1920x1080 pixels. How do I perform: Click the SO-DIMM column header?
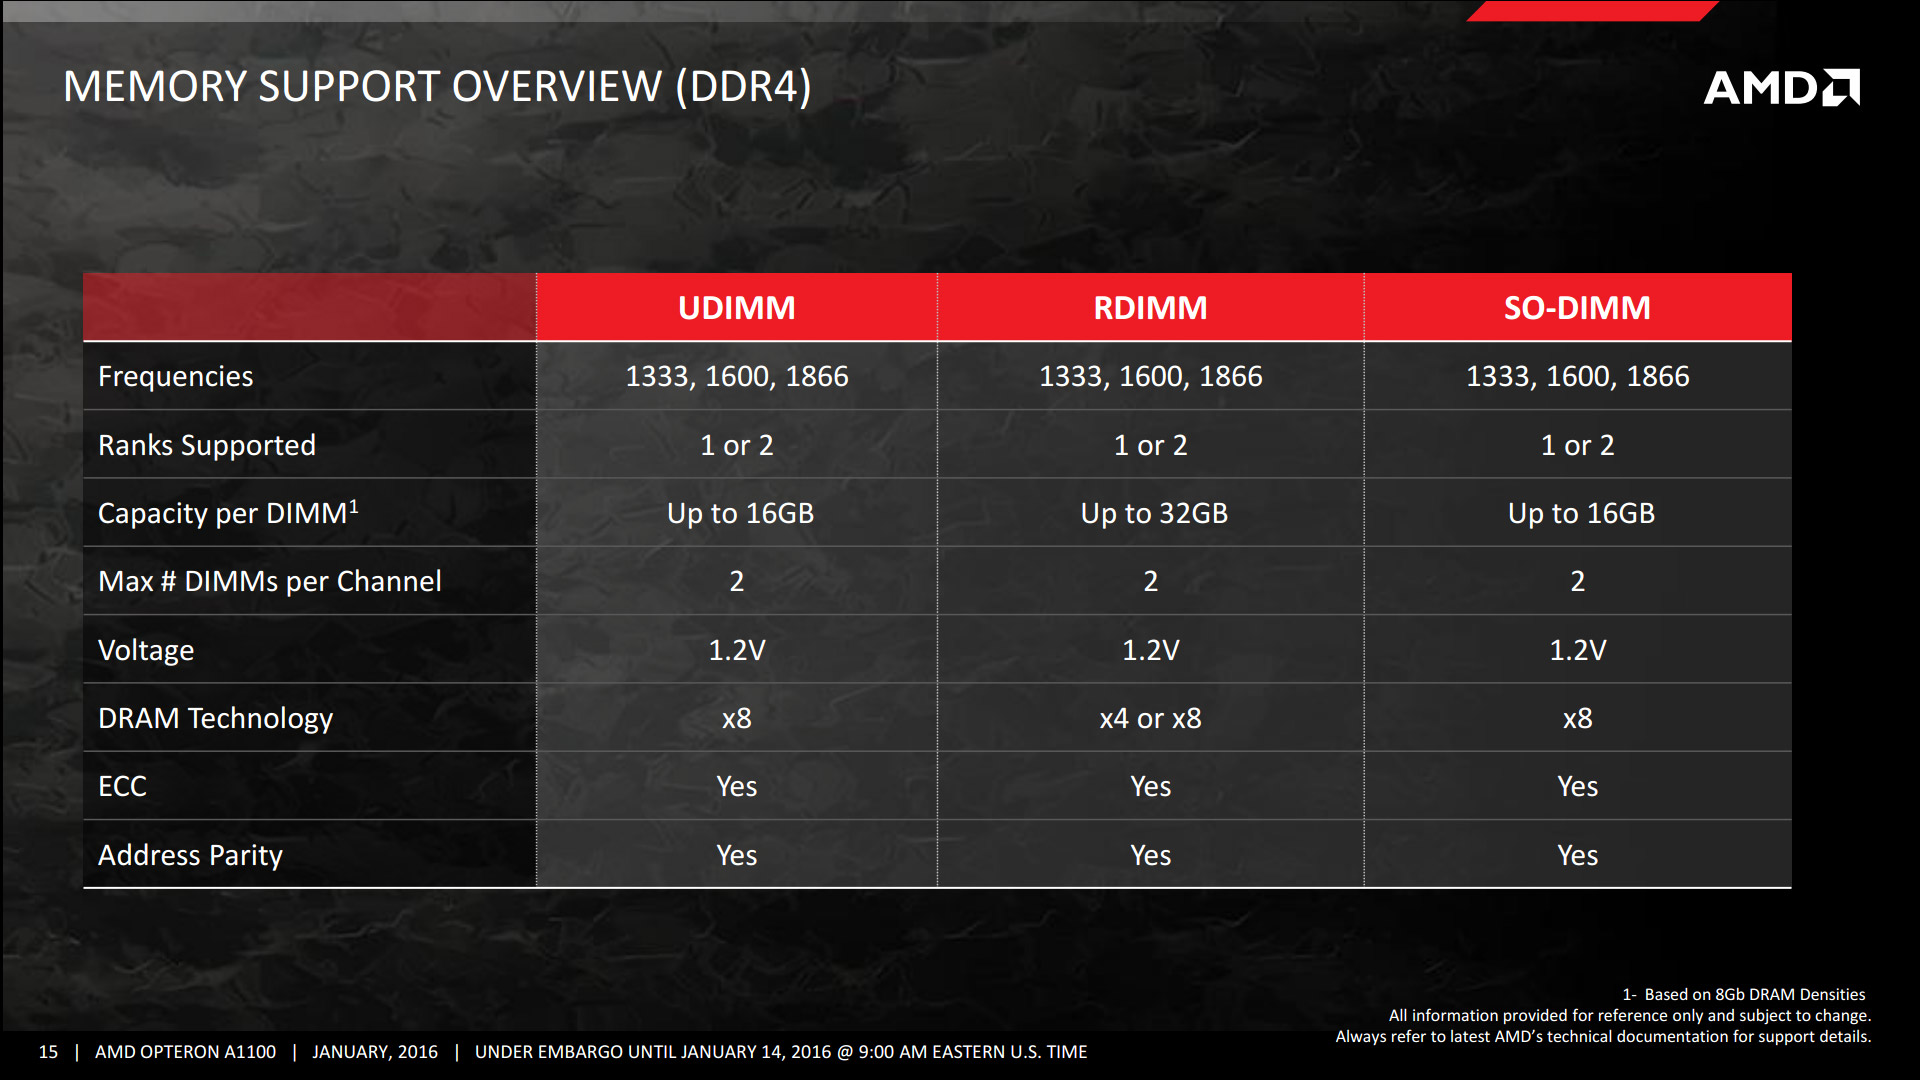click(x=1577, y=308)
